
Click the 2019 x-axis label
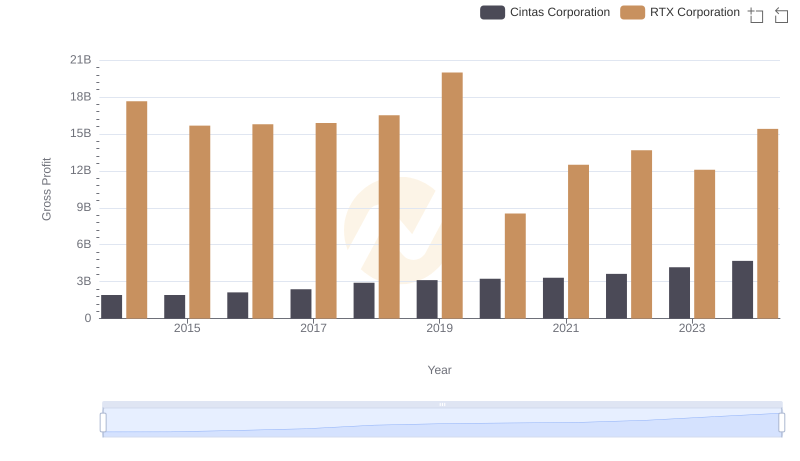[x=439, y=328]
